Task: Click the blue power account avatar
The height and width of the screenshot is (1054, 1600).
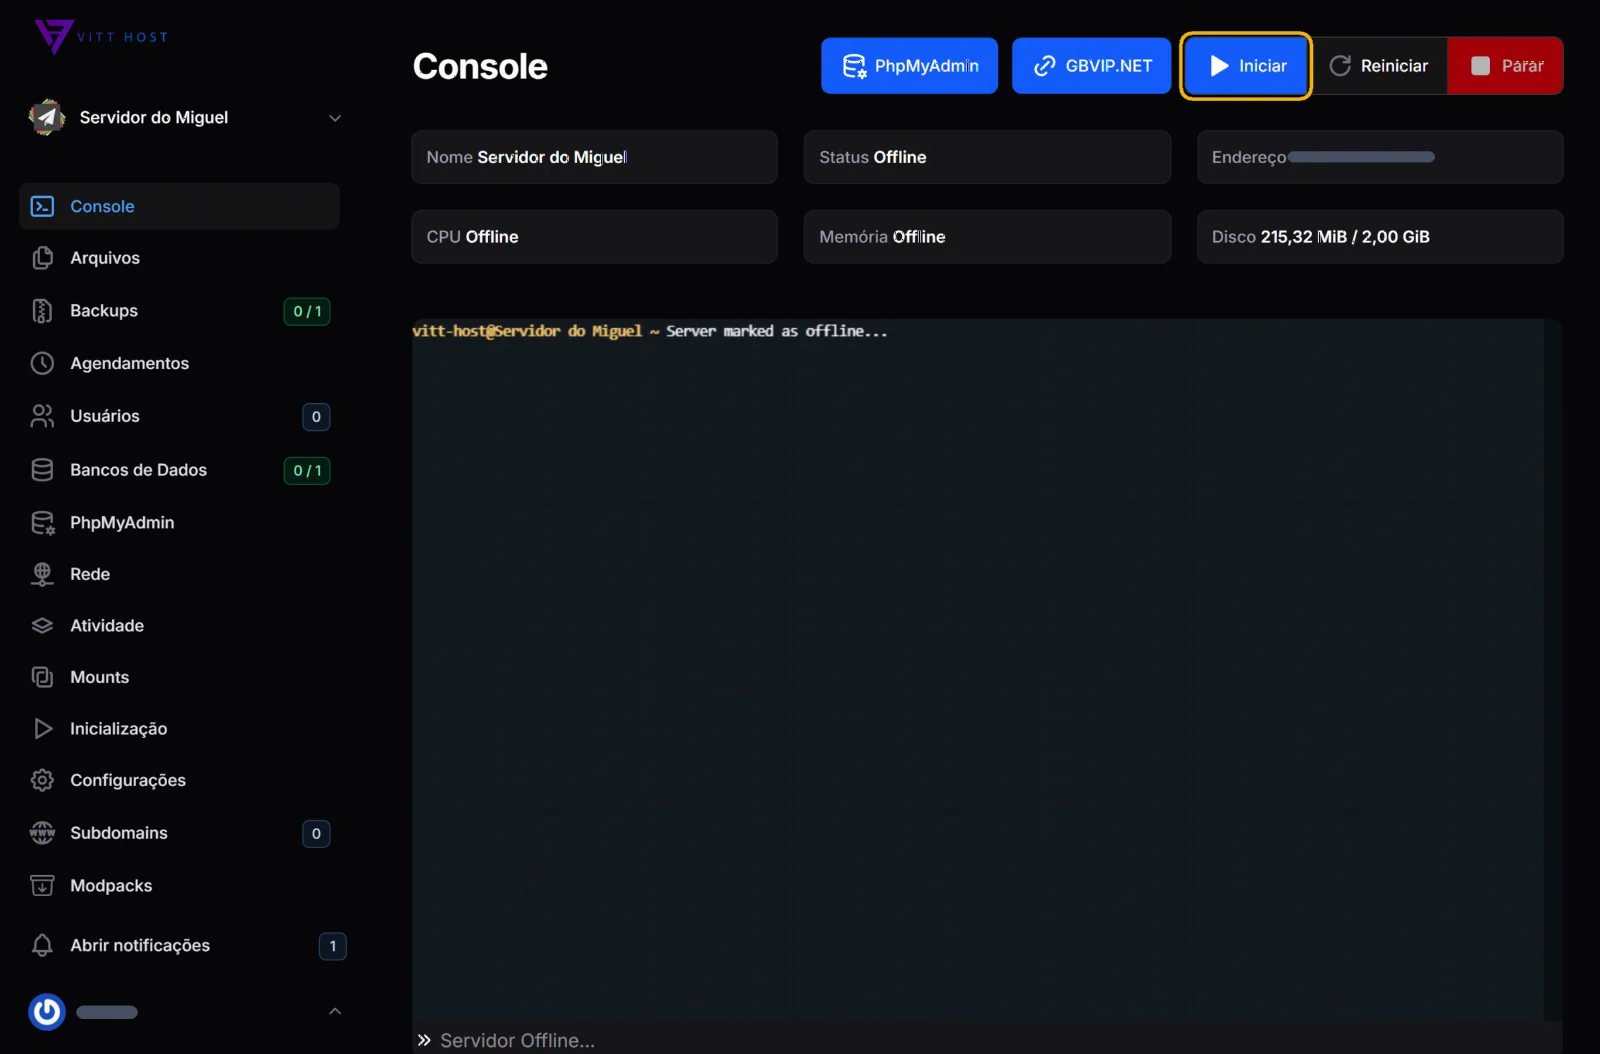Action: [x=47, y=1012]
